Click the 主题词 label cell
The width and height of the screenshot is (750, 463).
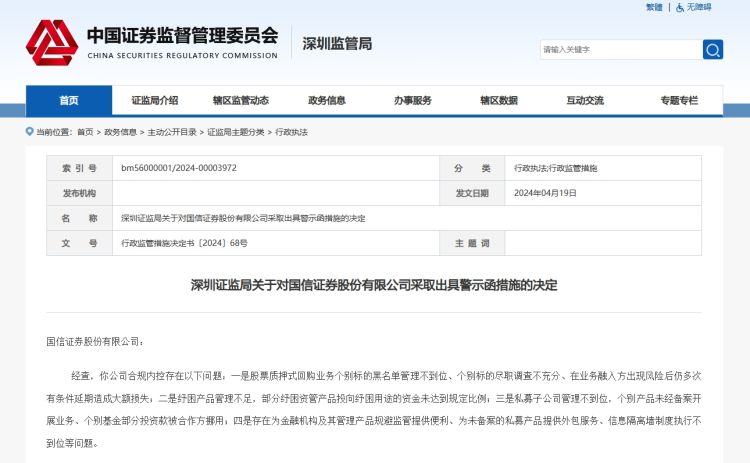(x=472, y=243)
